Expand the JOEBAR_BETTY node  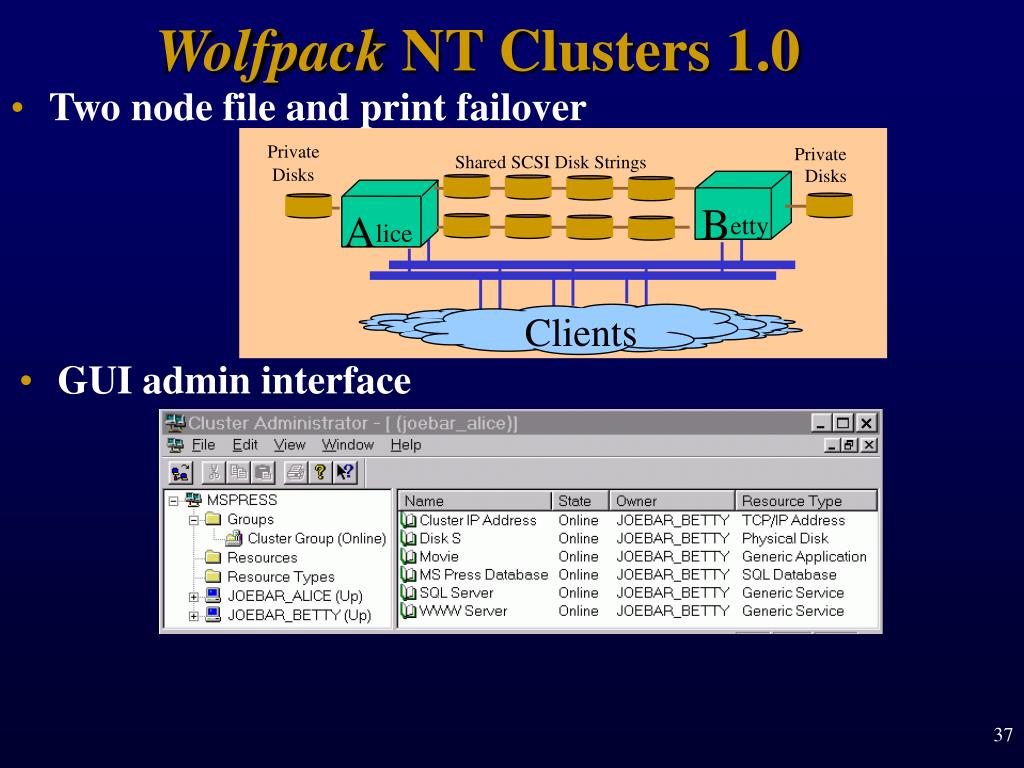pyautogui.click(x=193, y=616)
